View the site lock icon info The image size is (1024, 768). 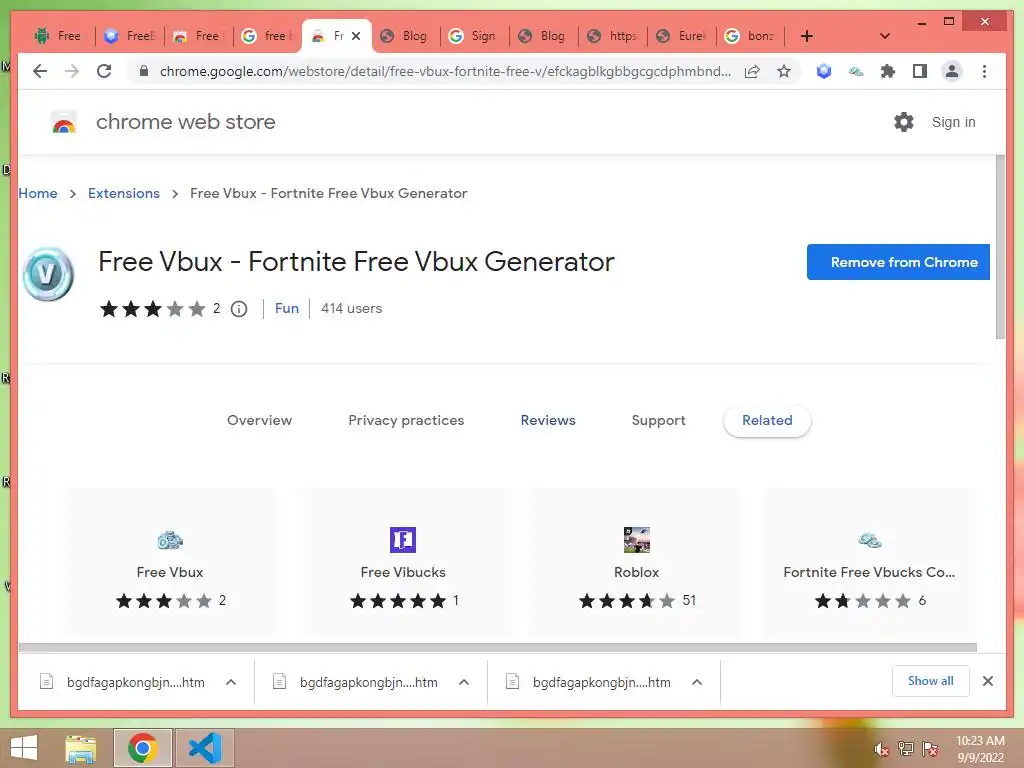144,71
